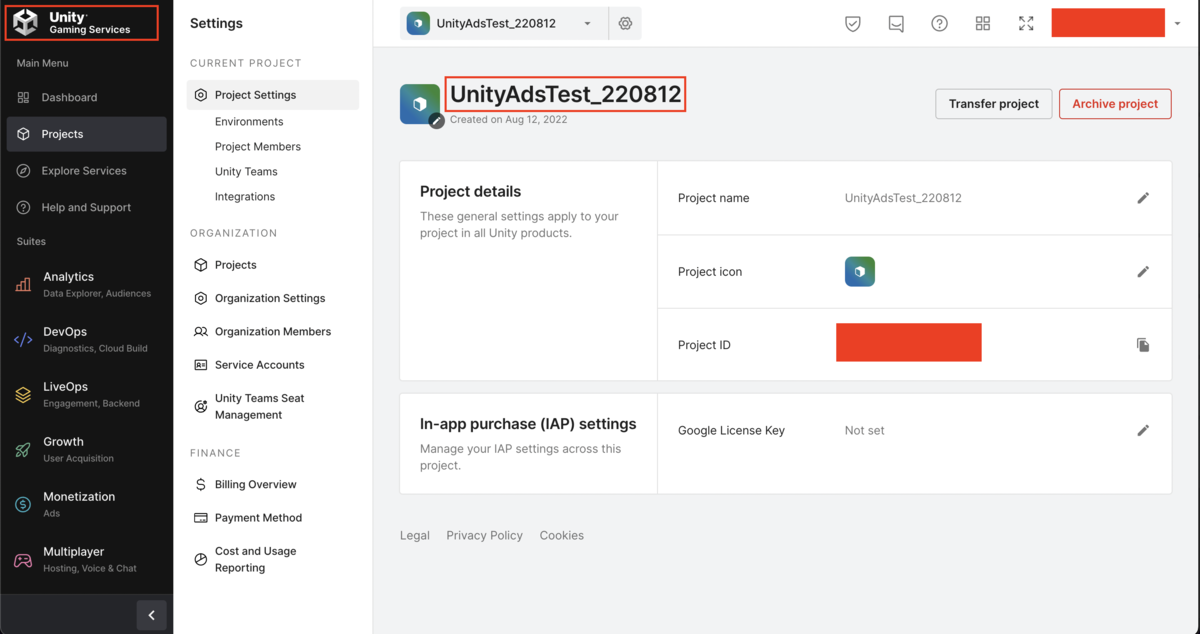Click the Analytics bar chart icon
The width and height of the screenshot is (1200, 634).
(x=23, y=285)
